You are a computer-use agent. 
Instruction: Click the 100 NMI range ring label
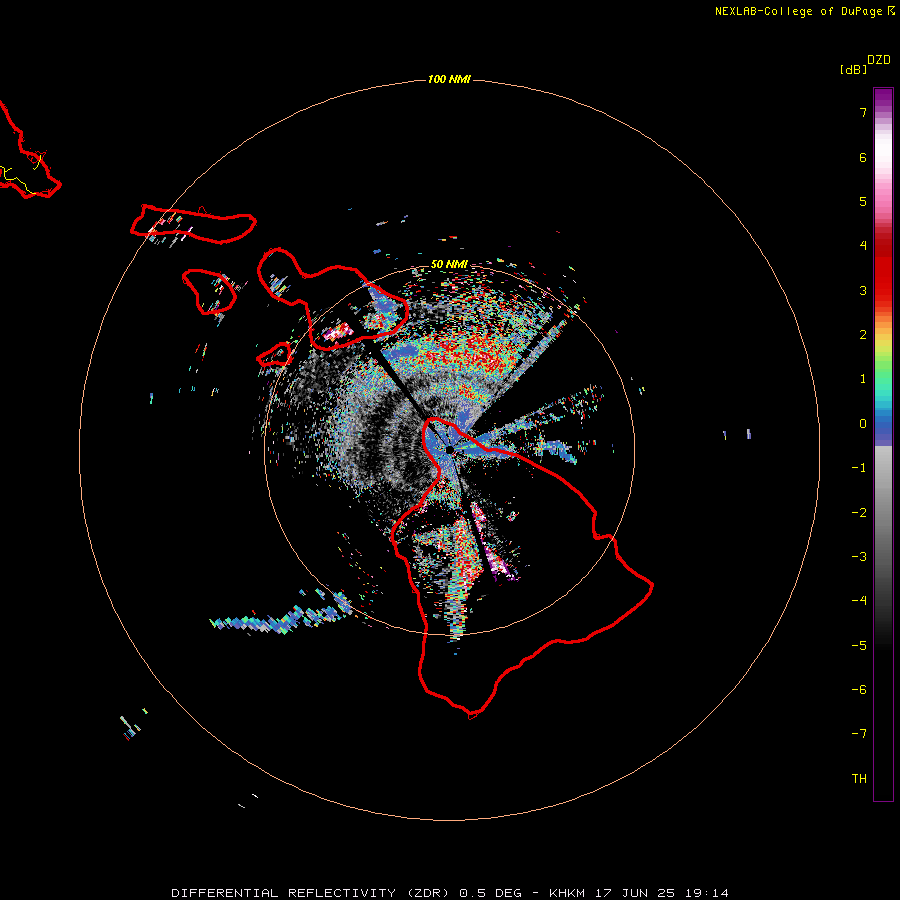pyautogui.click(x=449, y=79)
